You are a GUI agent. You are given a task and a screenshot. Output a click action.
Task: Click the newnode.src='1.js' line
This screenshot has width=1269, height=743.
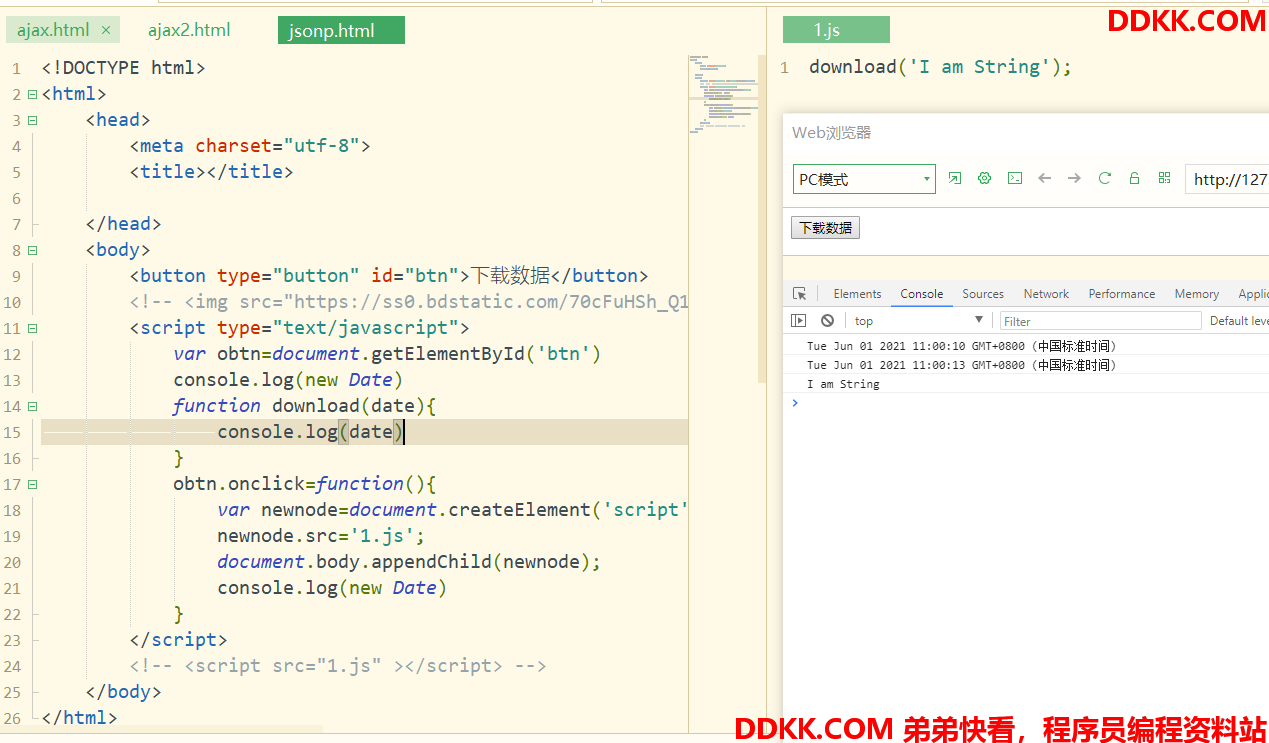(x=322, y=536)
